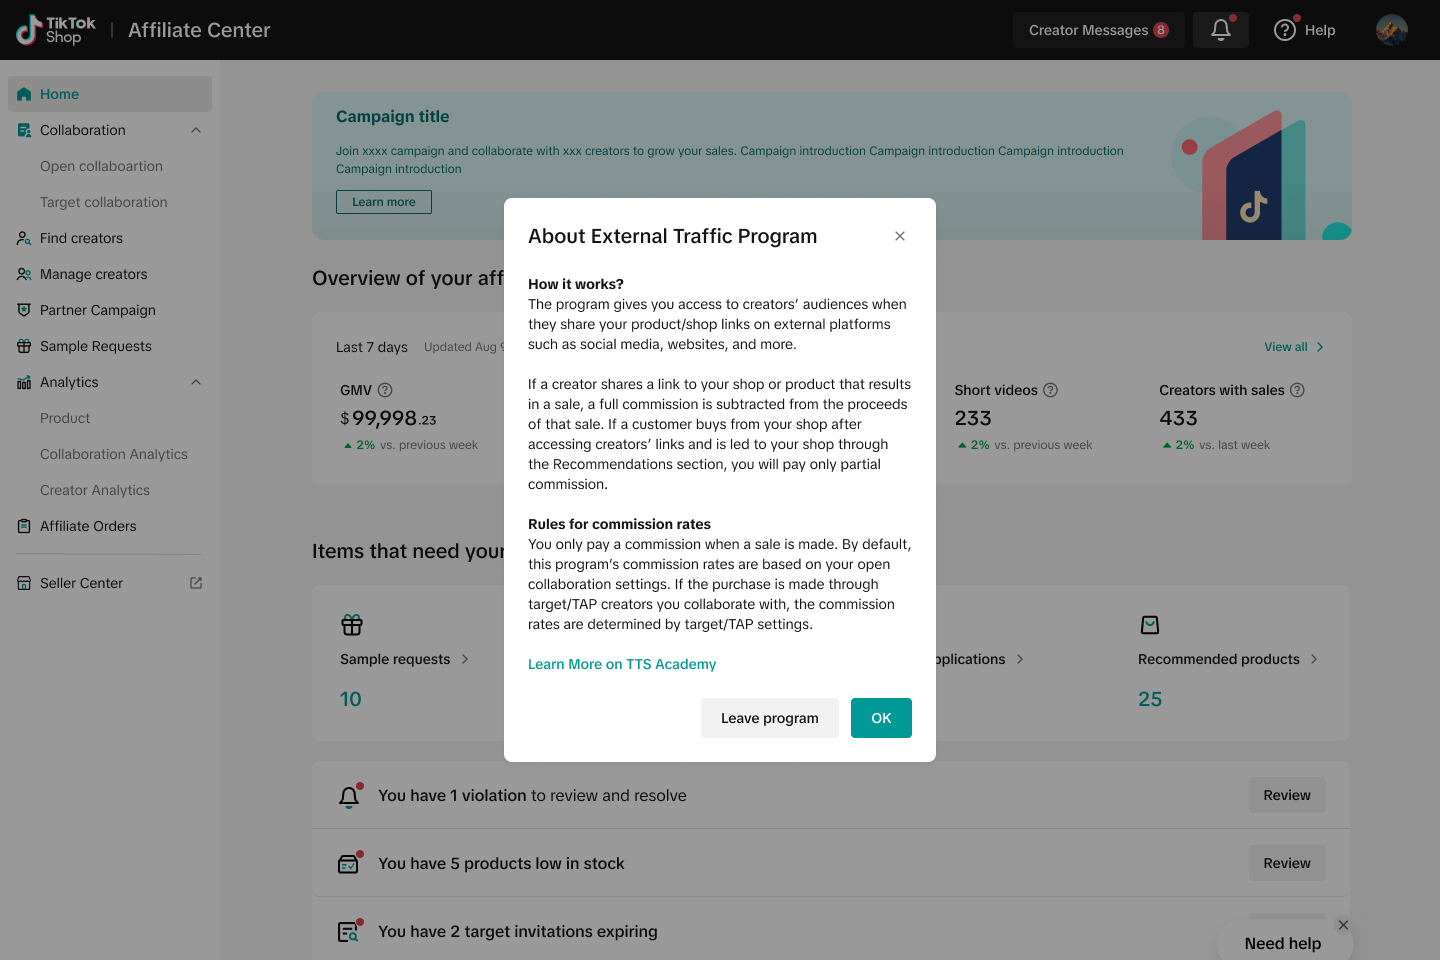Click Creators with sales info icon
This screenshot has height=960, width=1440.
(x=1297, y=390)
